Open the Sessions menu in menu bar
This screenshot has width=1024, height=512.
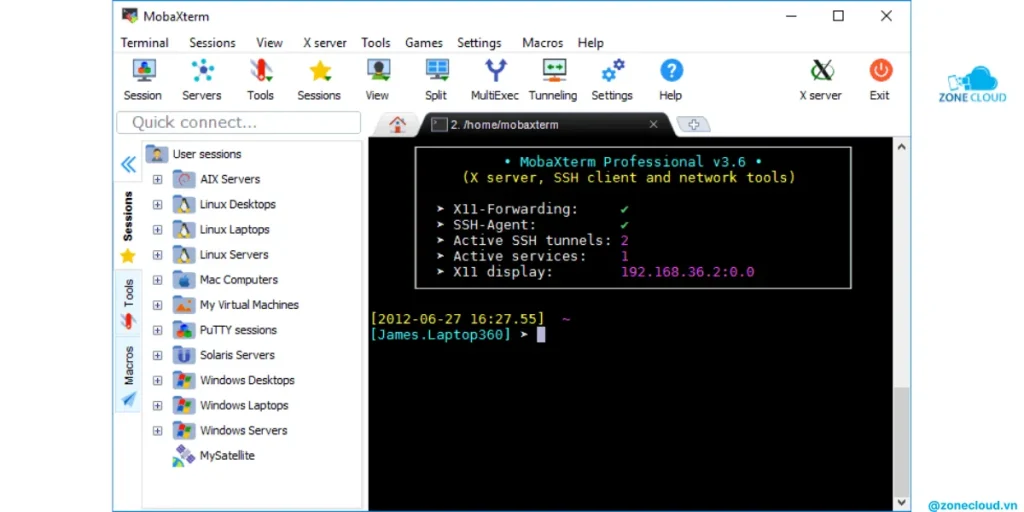click(212, 43)
